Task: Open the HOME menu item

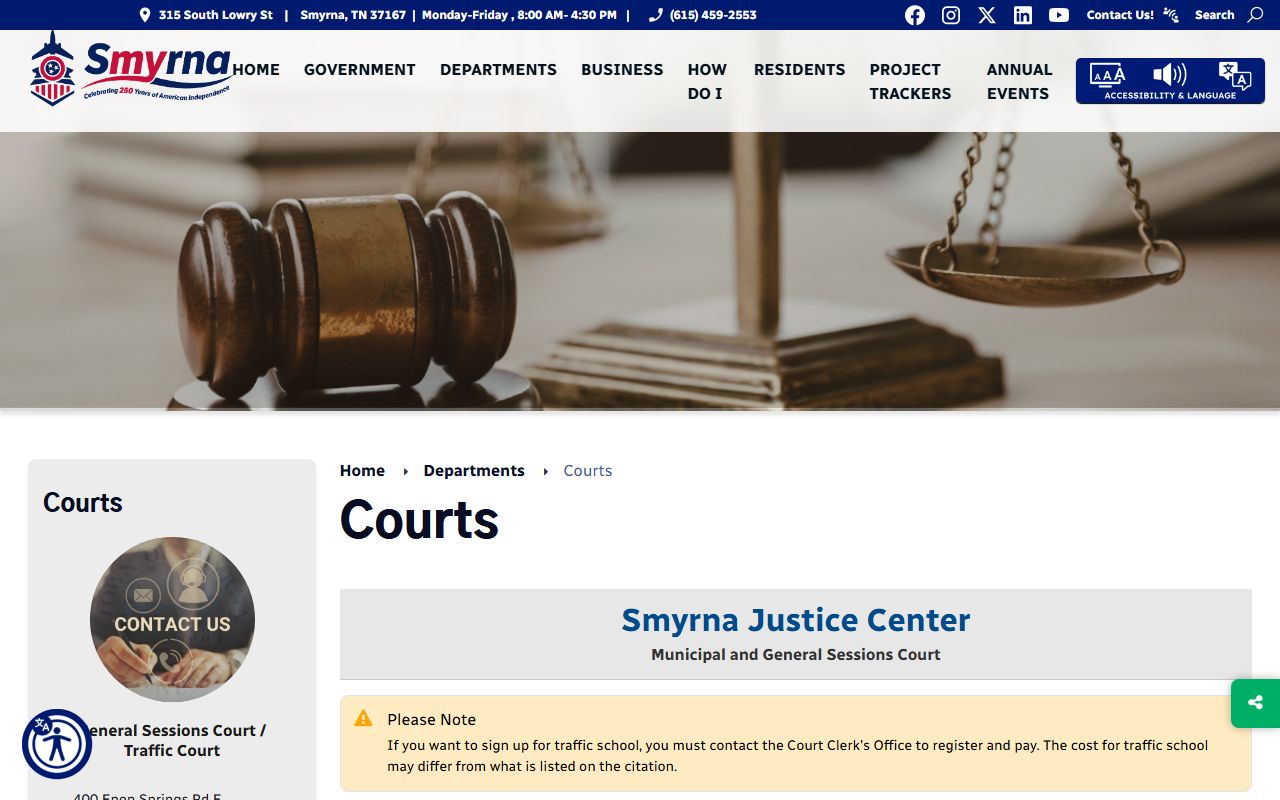Action: click(256, 69)
